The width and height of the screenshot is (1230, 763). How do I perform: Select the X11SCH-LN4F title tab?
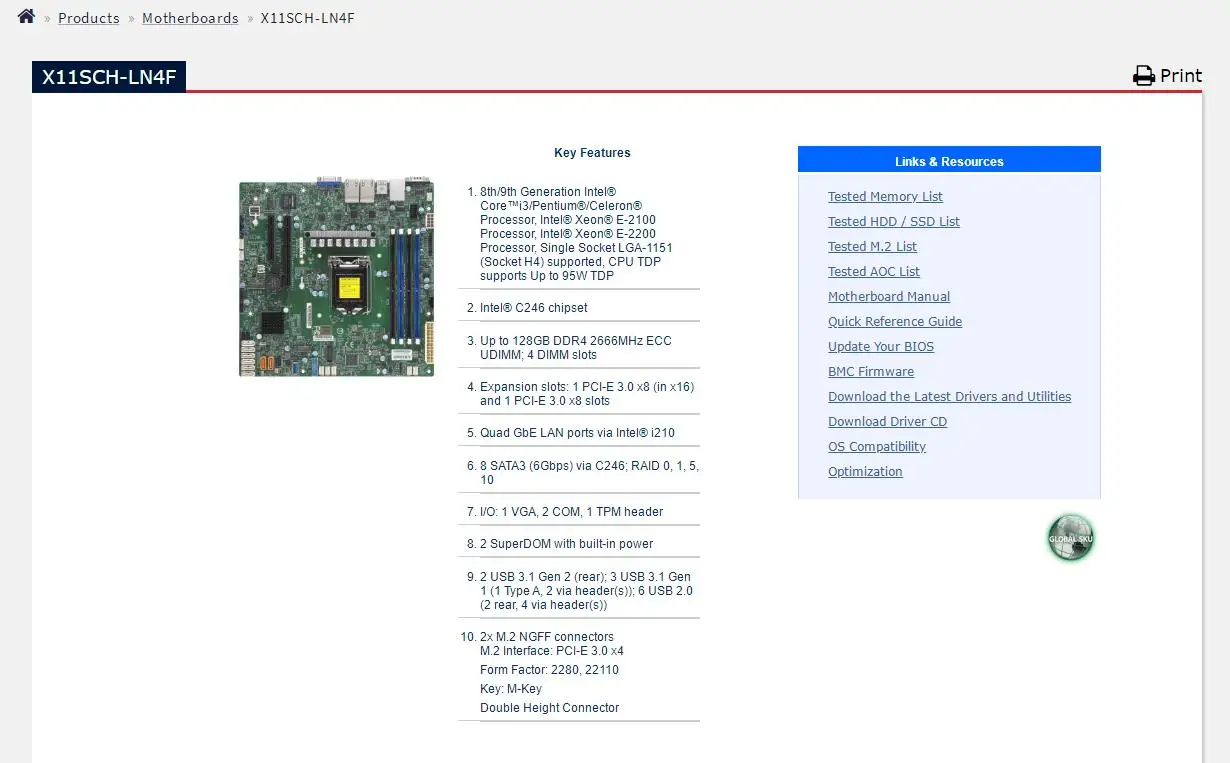pos(109,76)
